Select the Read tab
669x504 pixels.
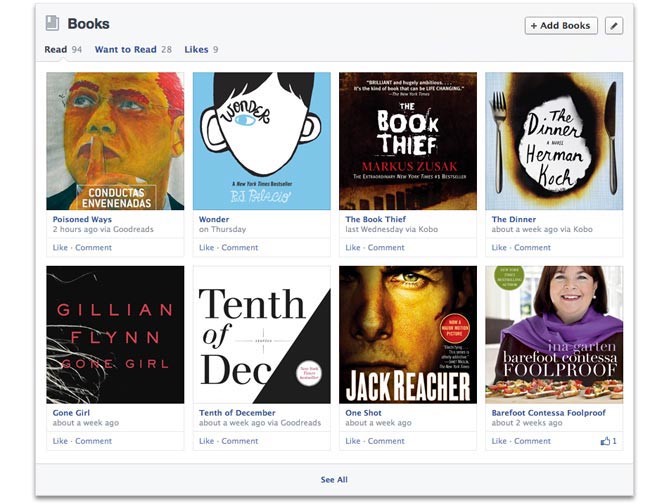tap(56, 49)
